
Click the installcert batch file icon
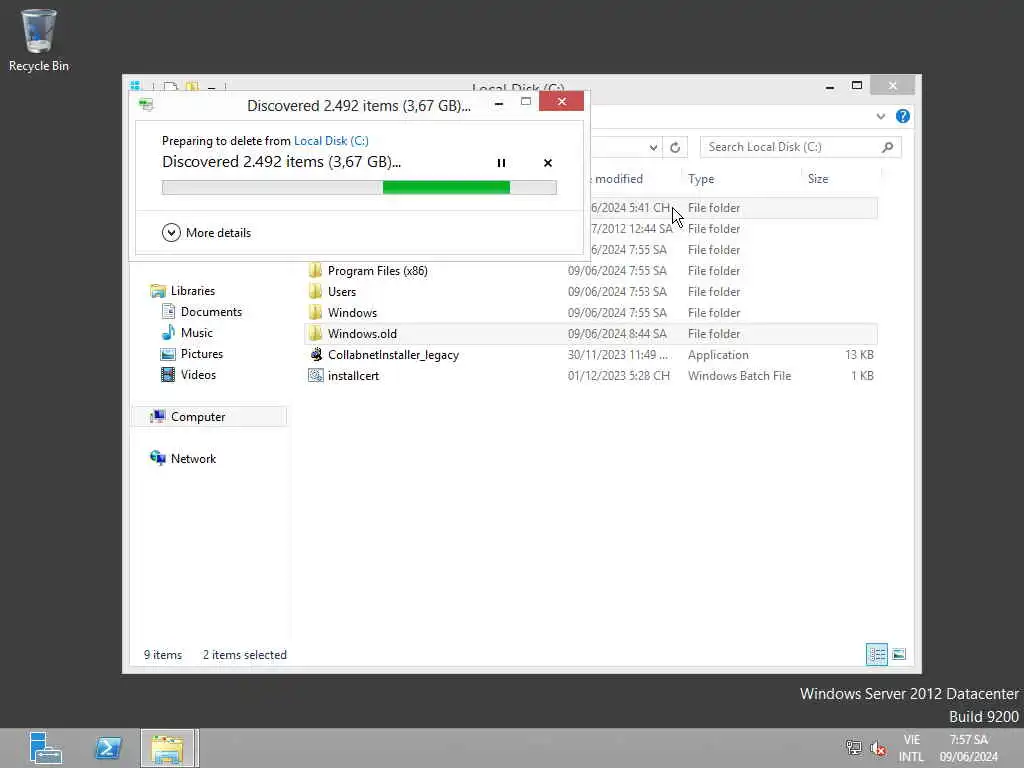[x=316, y=376]
